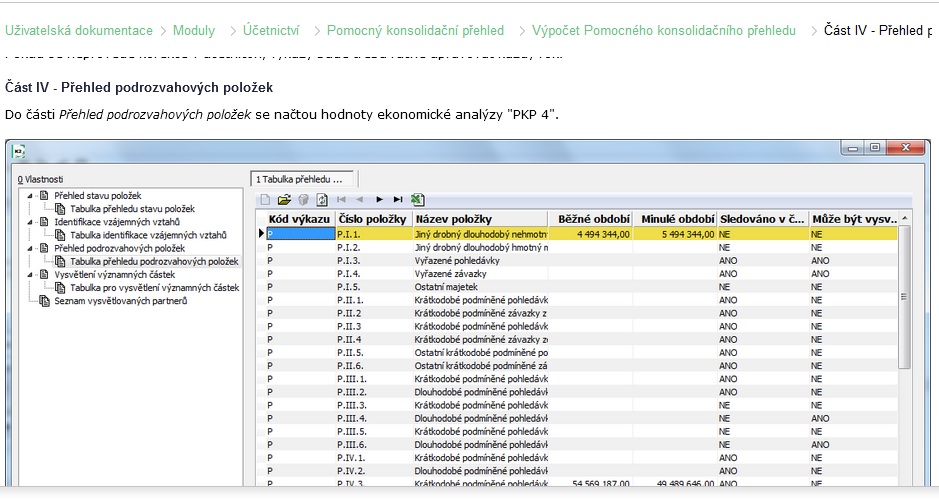Go to next record arrow icon

click(379, 199)
